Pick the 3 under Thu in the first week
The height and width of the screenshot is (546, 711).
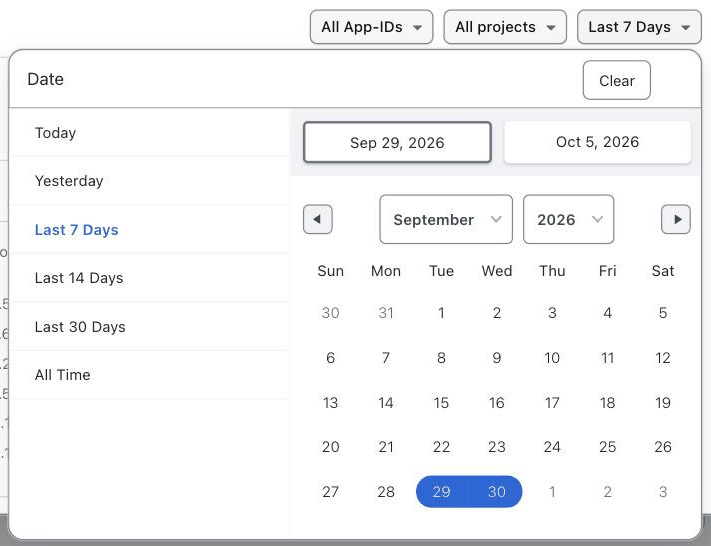[552, 313]
